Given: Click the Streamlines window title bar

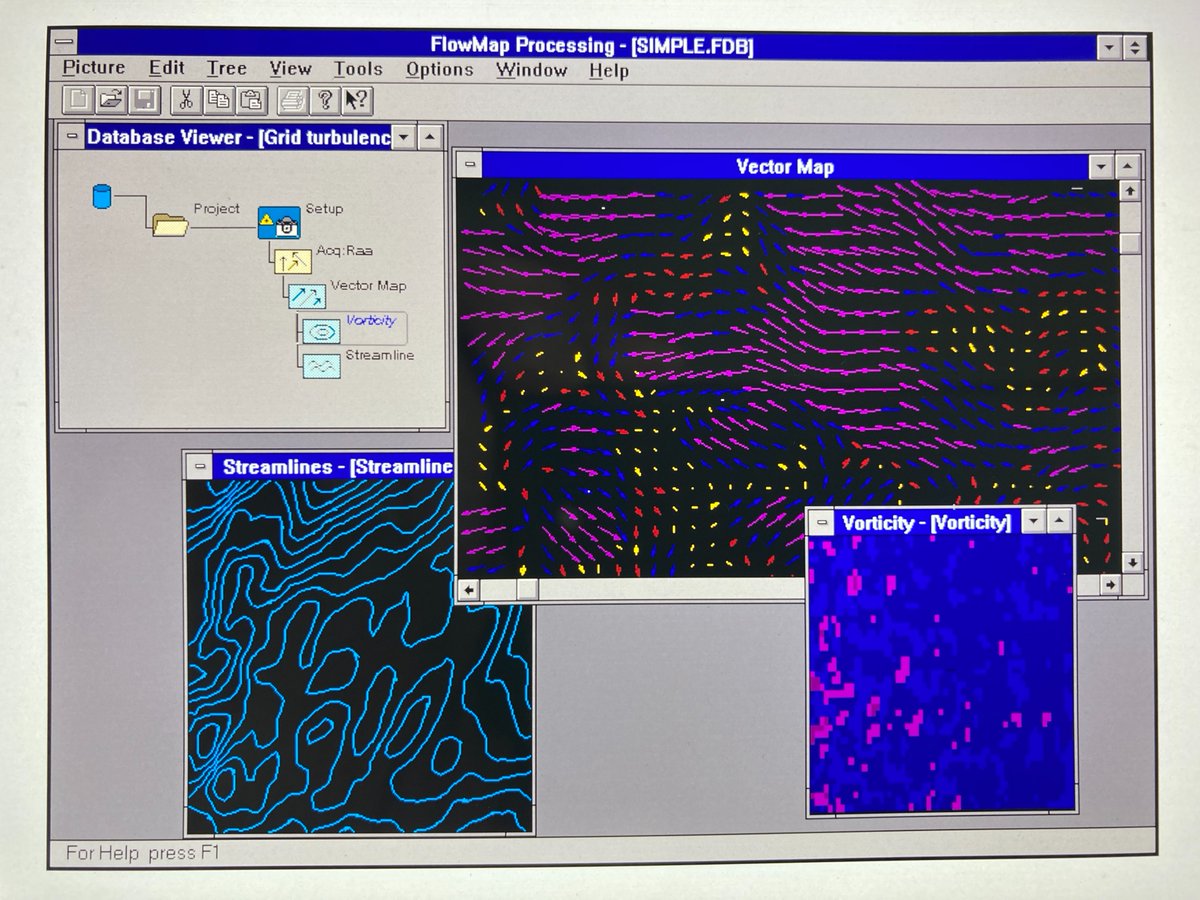Looking at the screenshot, I should point(333,467).
